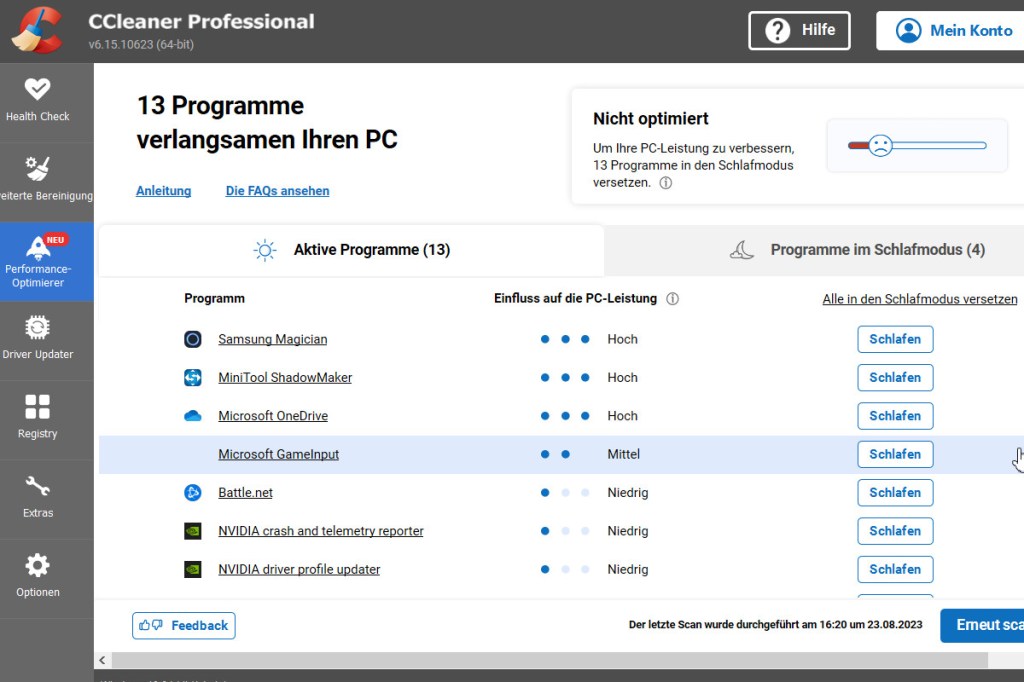This screenshot has width=1024, height=682.
Task: Open Microsoft OneDrive program link
Action: tap(273, 416)
